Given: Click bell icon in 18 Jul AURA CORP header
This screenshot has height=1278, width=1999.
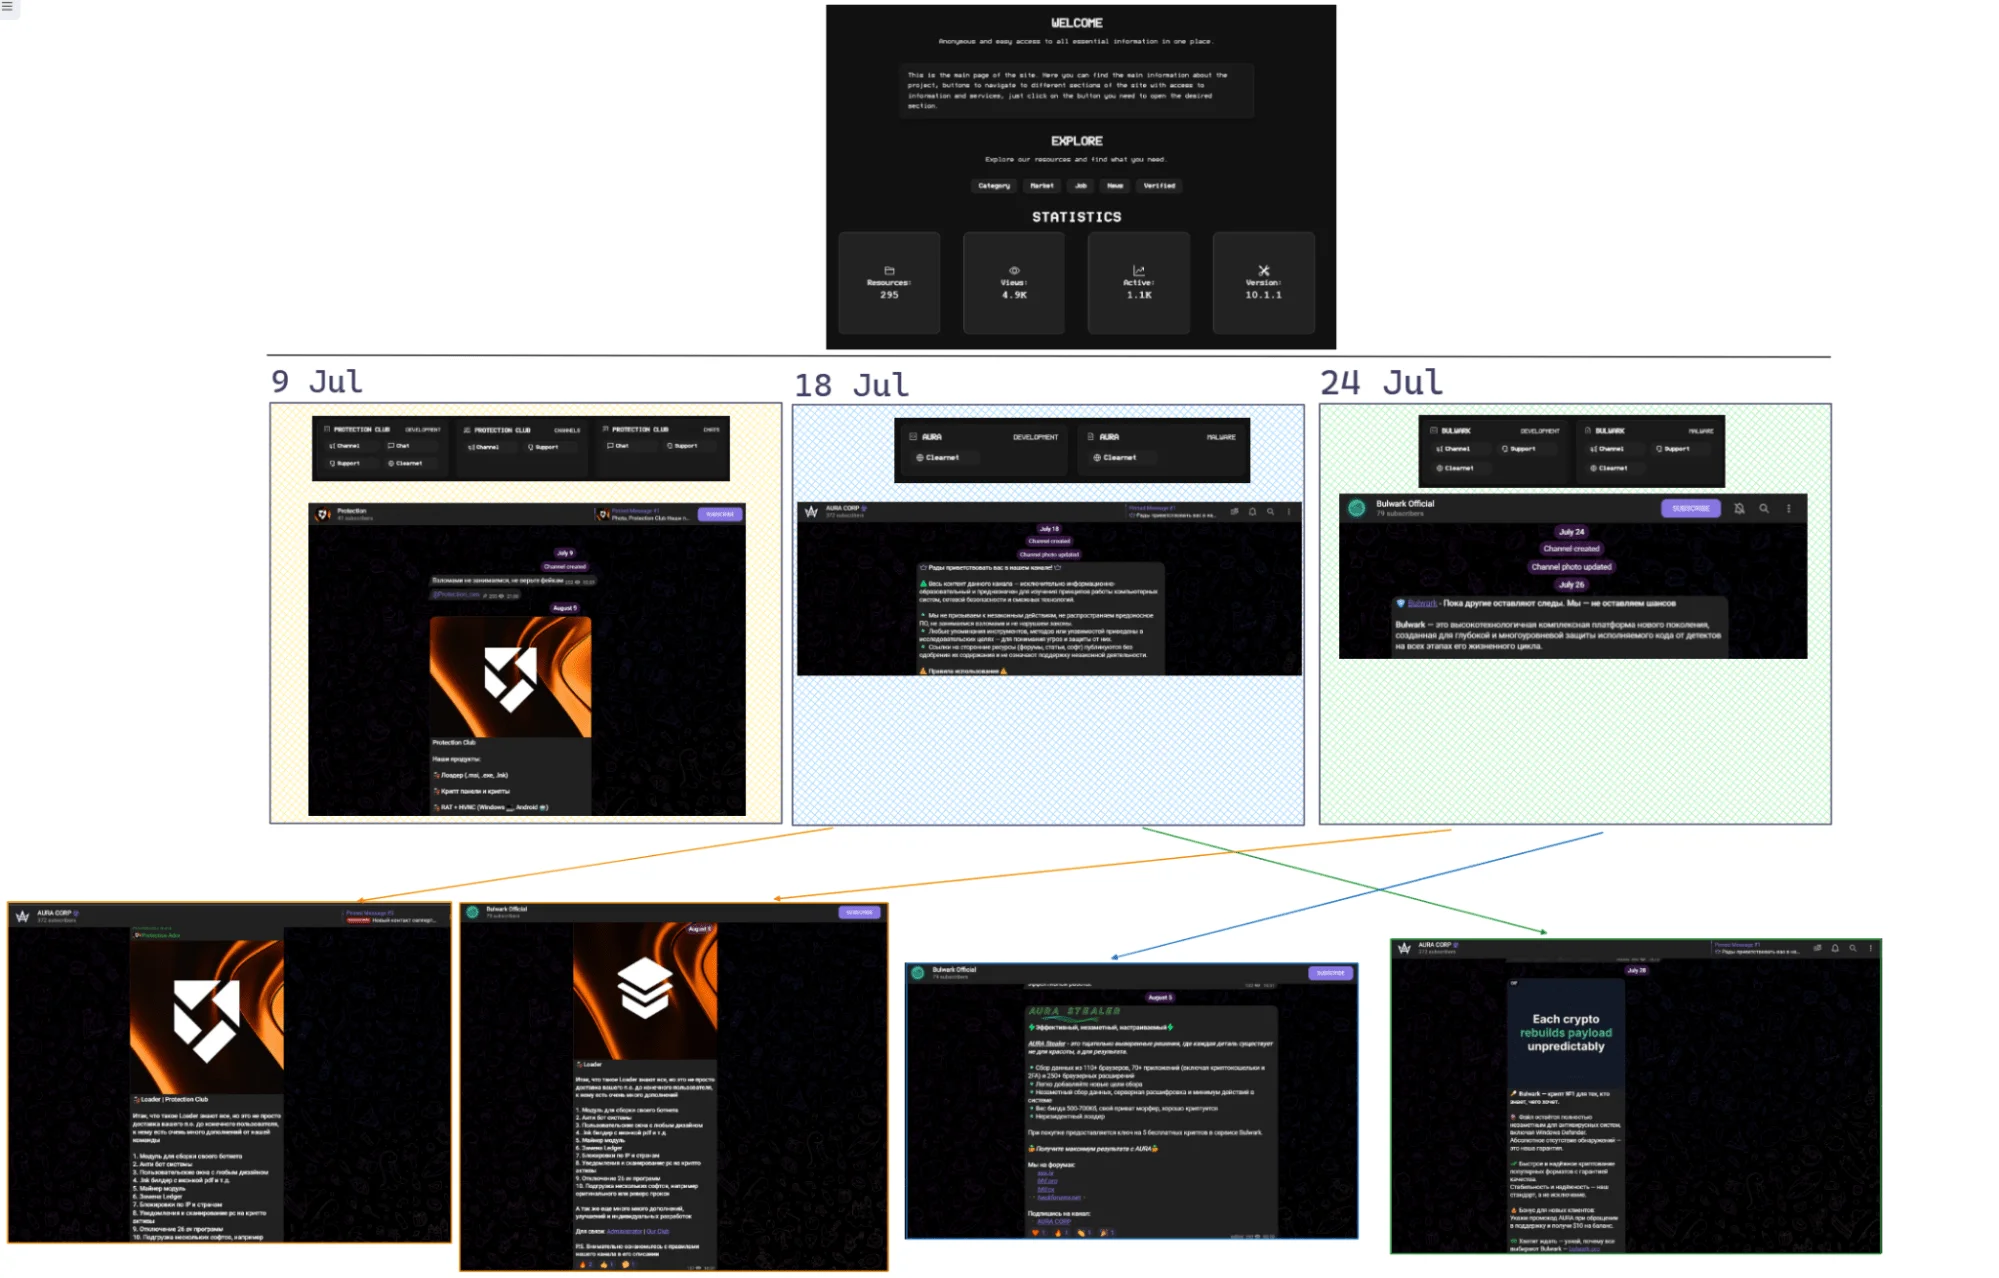Looking at the screenshot, I should 1252,511.
